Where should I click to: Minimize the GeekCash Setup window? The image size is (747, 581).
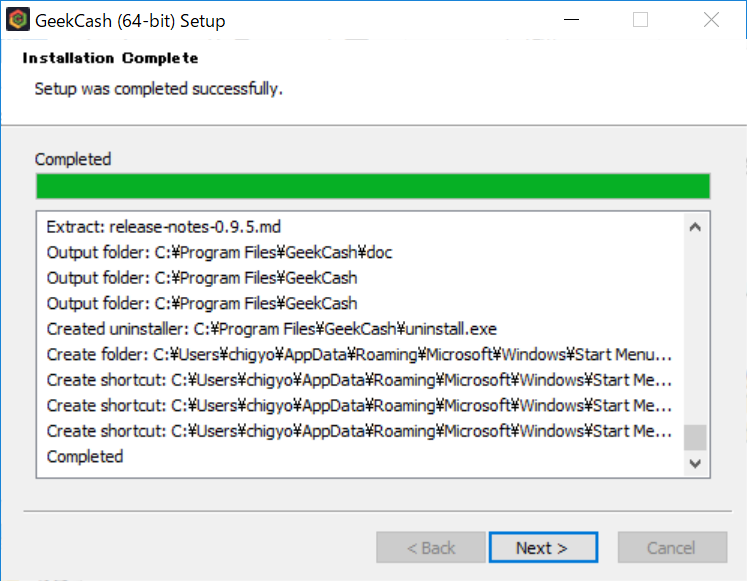click(571, 20)
